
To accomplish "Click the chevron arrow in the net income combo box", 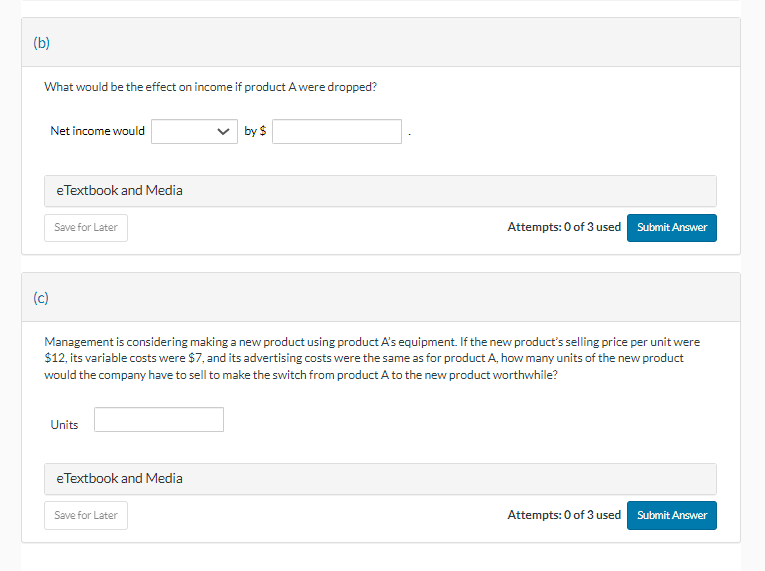I will pyautogui.click(x=222, y=131).
